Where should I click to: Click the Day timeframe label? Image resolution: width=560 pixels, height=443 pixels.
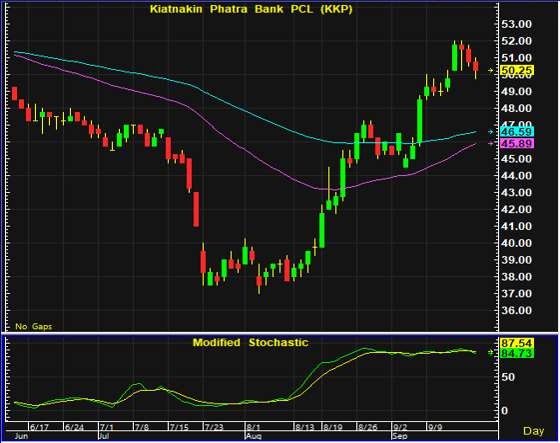click(533, 431)
